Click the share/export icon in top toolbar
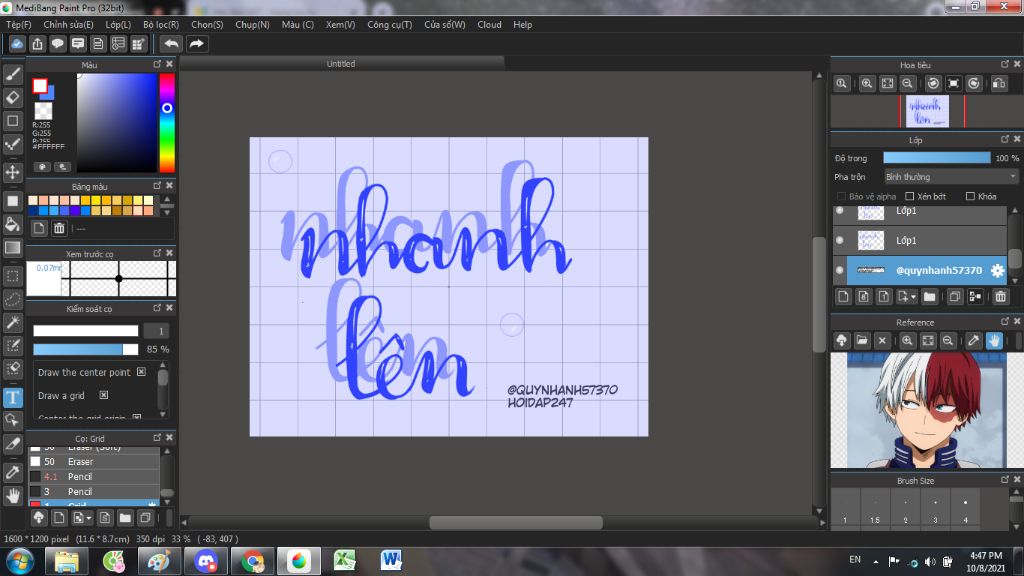The width and height of the screenshot is (1024, 576). 37,44
